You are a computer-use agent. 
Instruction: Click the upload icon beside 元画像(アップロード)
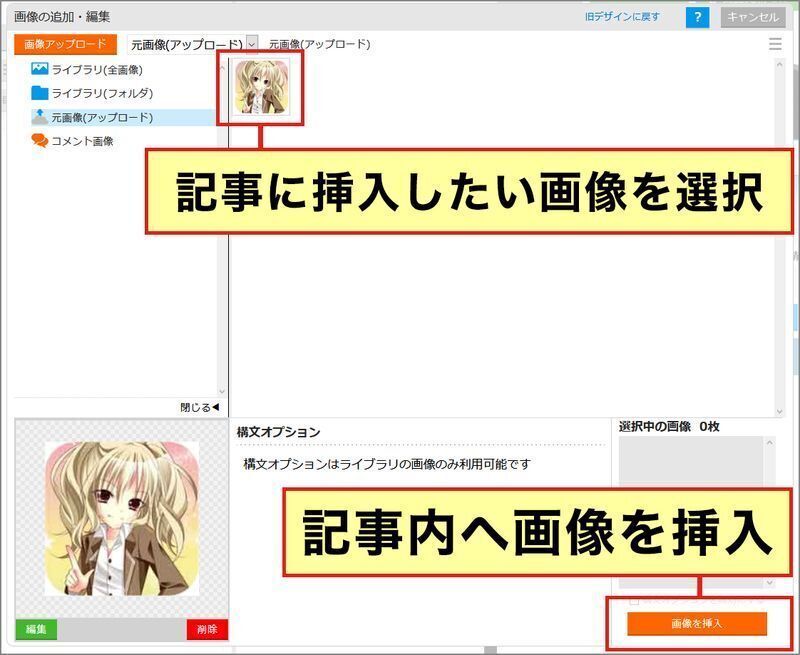coord(39,117)
